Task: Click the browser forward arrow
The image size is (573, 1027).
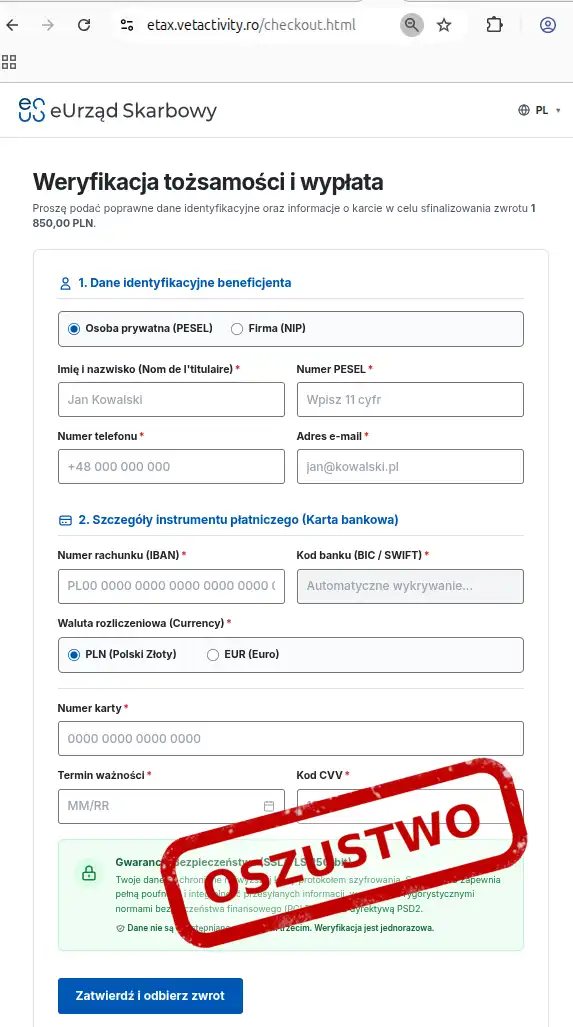Action: (48, 25)
